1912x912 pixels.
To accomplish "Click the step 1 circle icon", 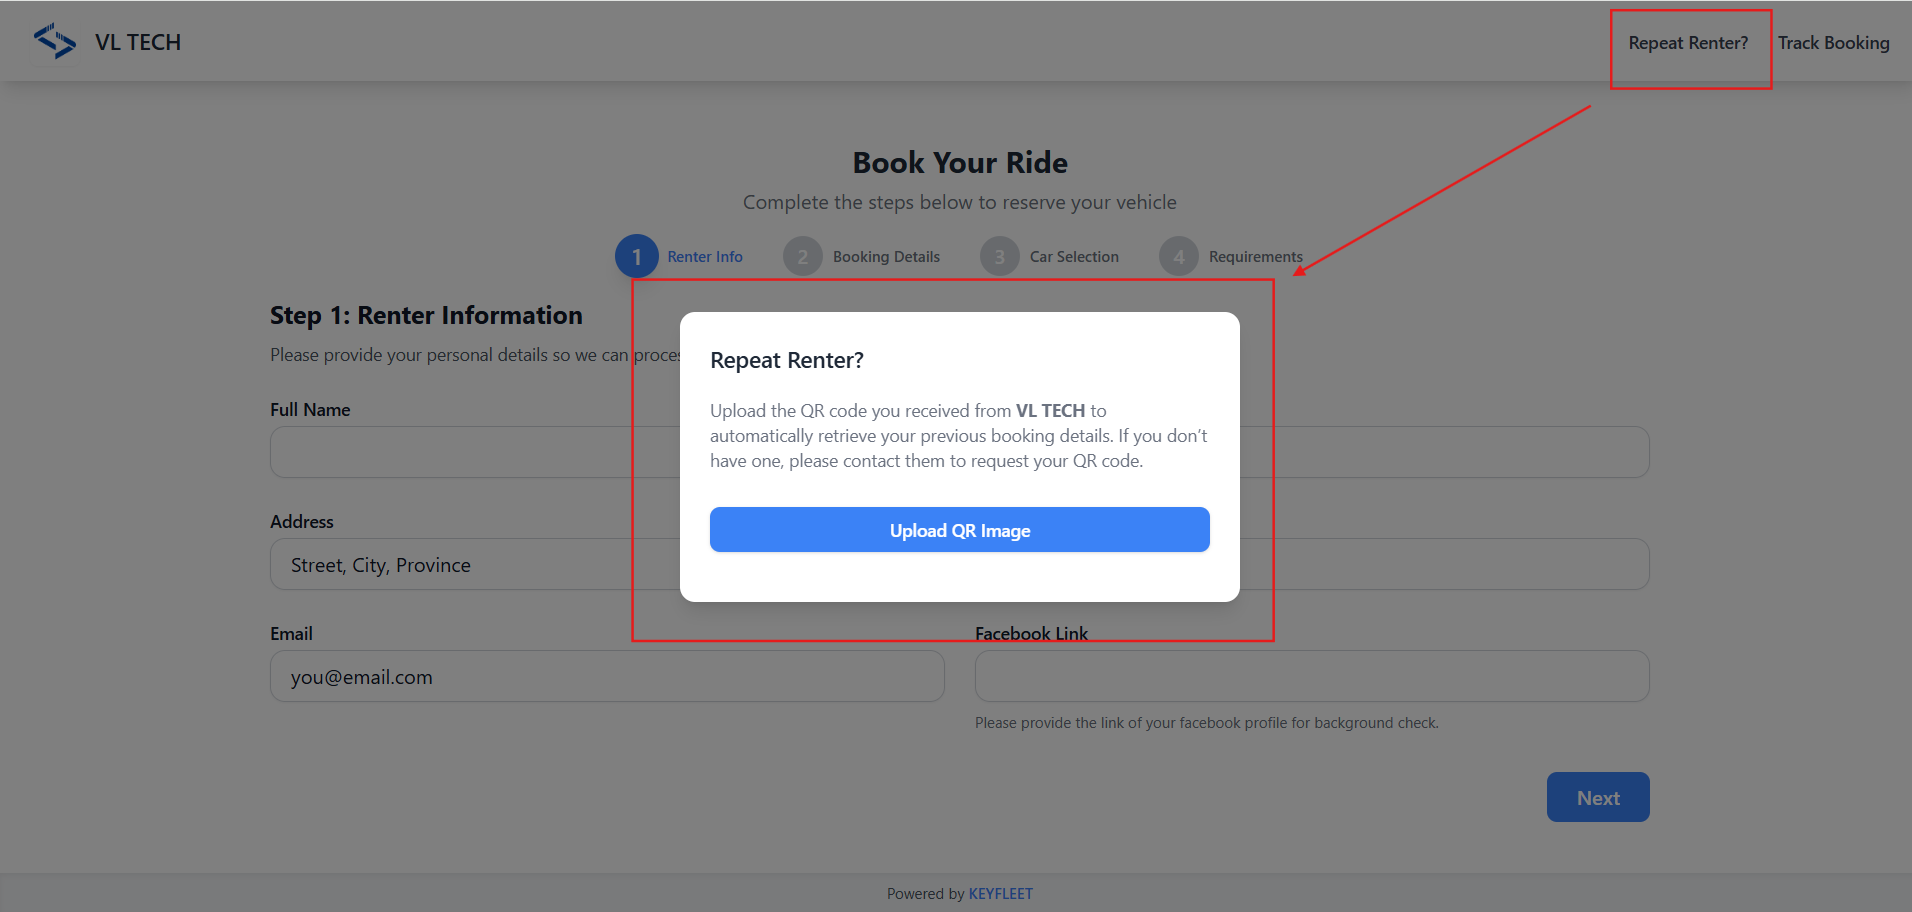I will 636,257.
